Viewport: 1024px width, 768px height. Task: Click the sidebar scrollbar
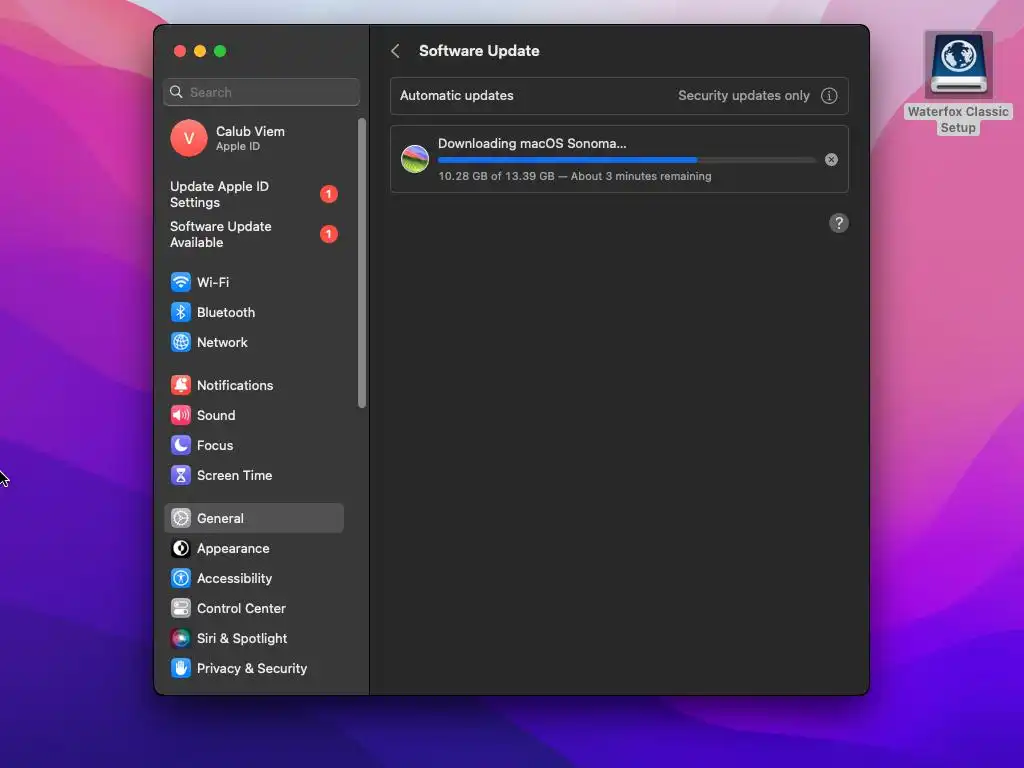tap(362, 263)
